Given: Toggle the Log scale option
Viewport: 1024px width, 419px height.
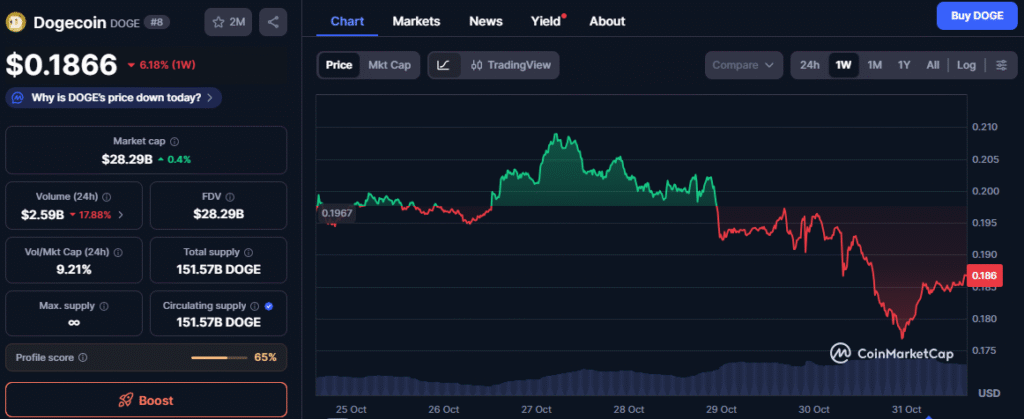Looking at the screenshot, I should (x=966, y=65).
